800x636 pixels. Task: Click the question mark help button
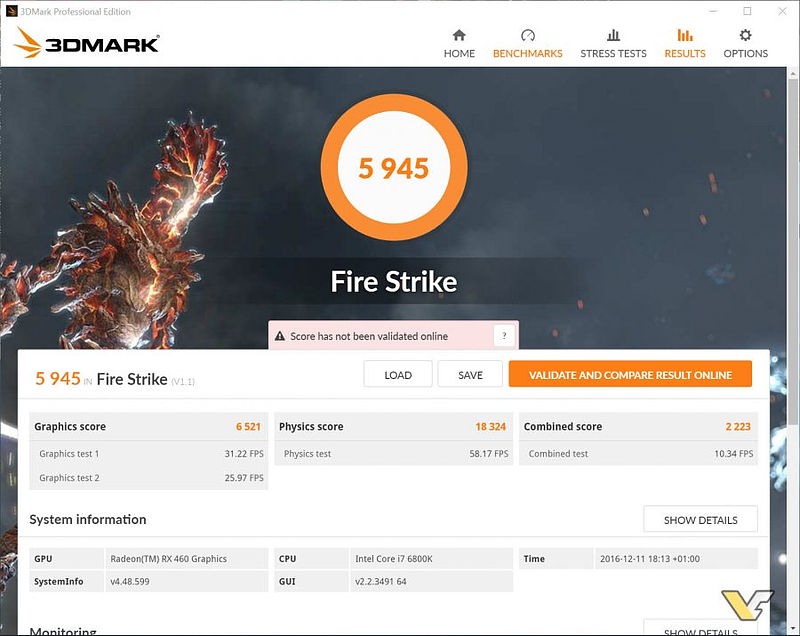pos(504,336)
